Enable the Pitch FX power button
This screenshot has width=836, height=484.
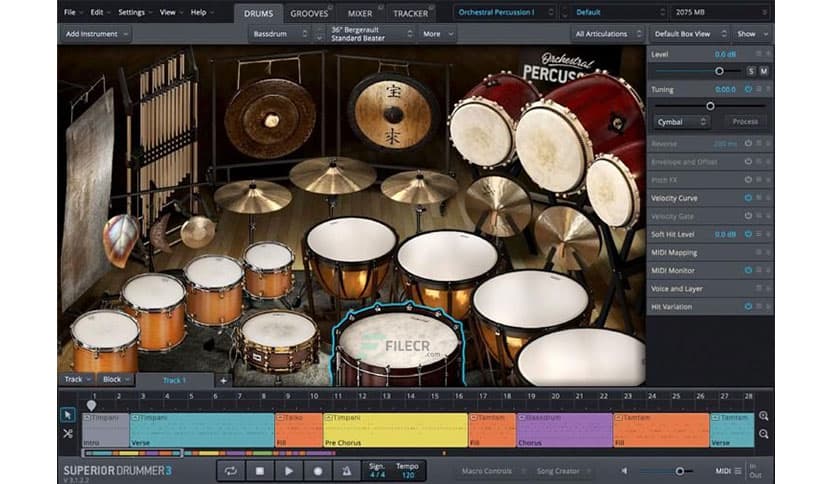coord(748,180)
